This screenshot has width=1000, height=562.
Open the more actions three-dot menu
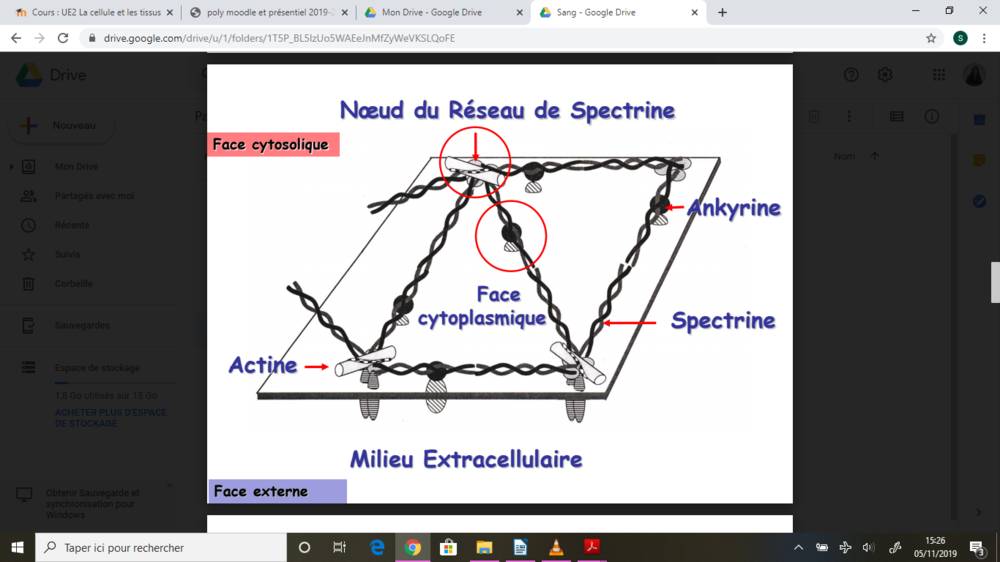pyautogui.click(x=849, y=117)
